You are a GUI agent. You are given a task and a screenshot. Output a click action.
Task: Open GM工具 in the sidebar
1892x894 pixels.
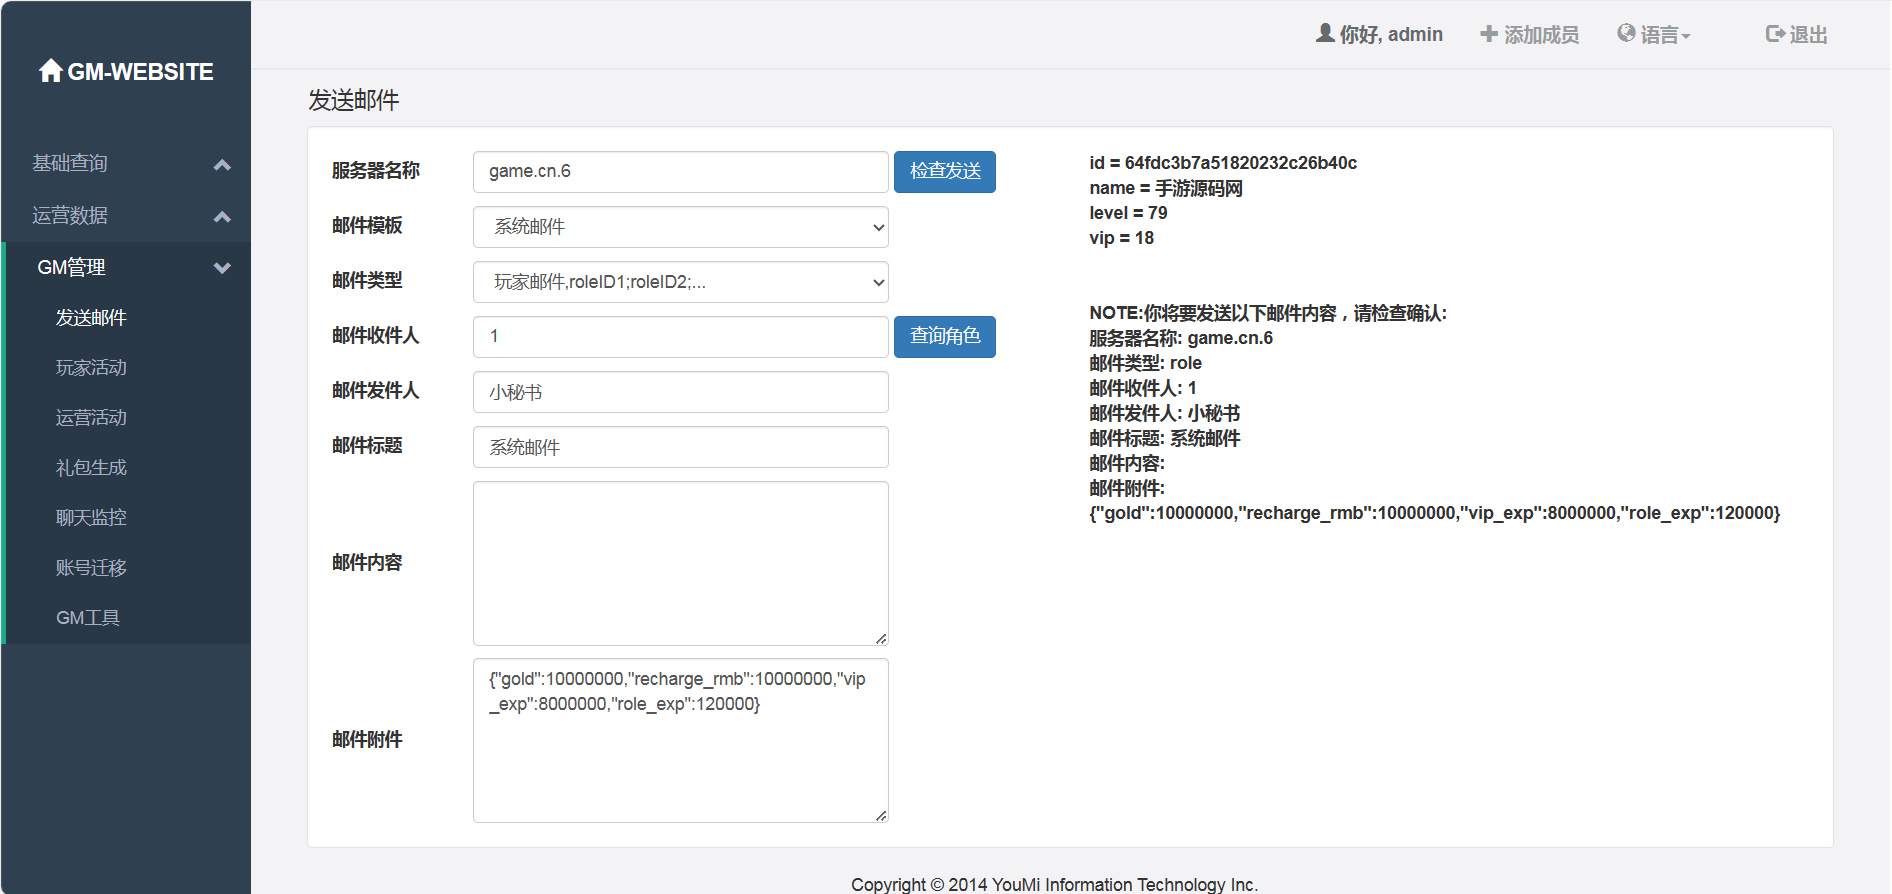pos(88,618)
